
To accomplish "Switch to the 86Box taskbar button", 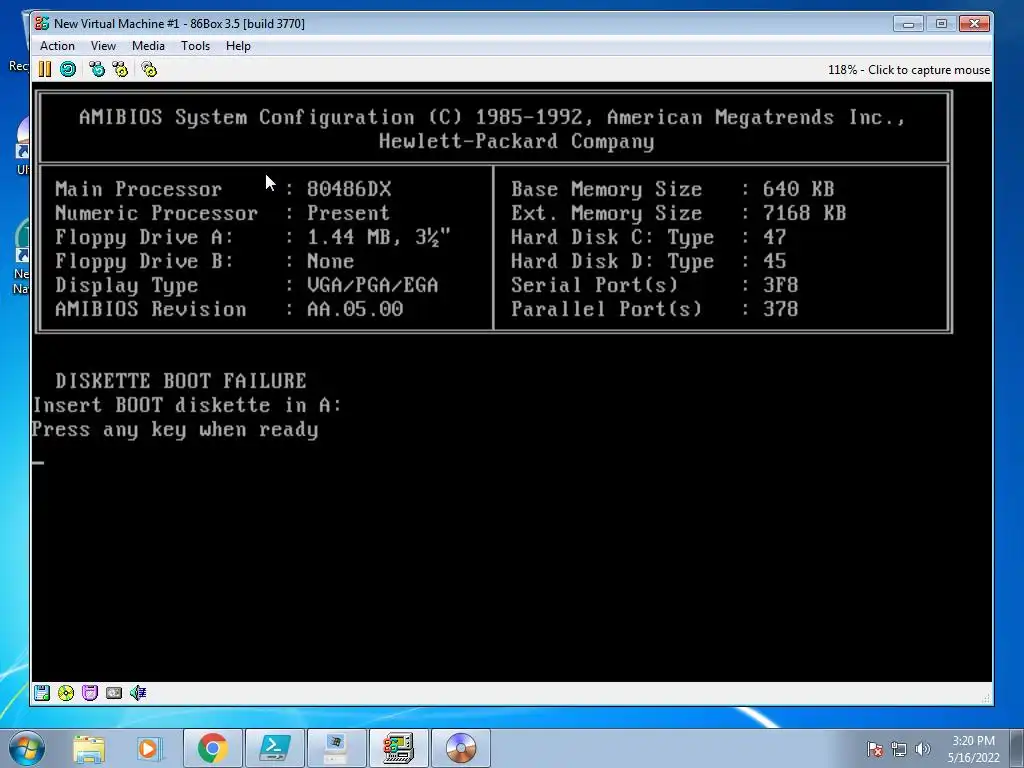I will click(398, 748).
